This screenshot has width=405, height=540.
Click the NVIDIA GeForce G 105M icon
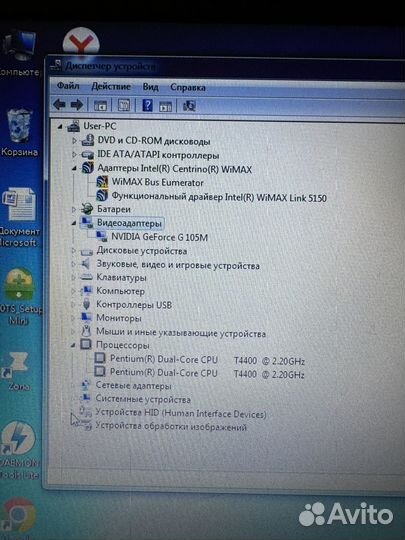coord(101,236)
